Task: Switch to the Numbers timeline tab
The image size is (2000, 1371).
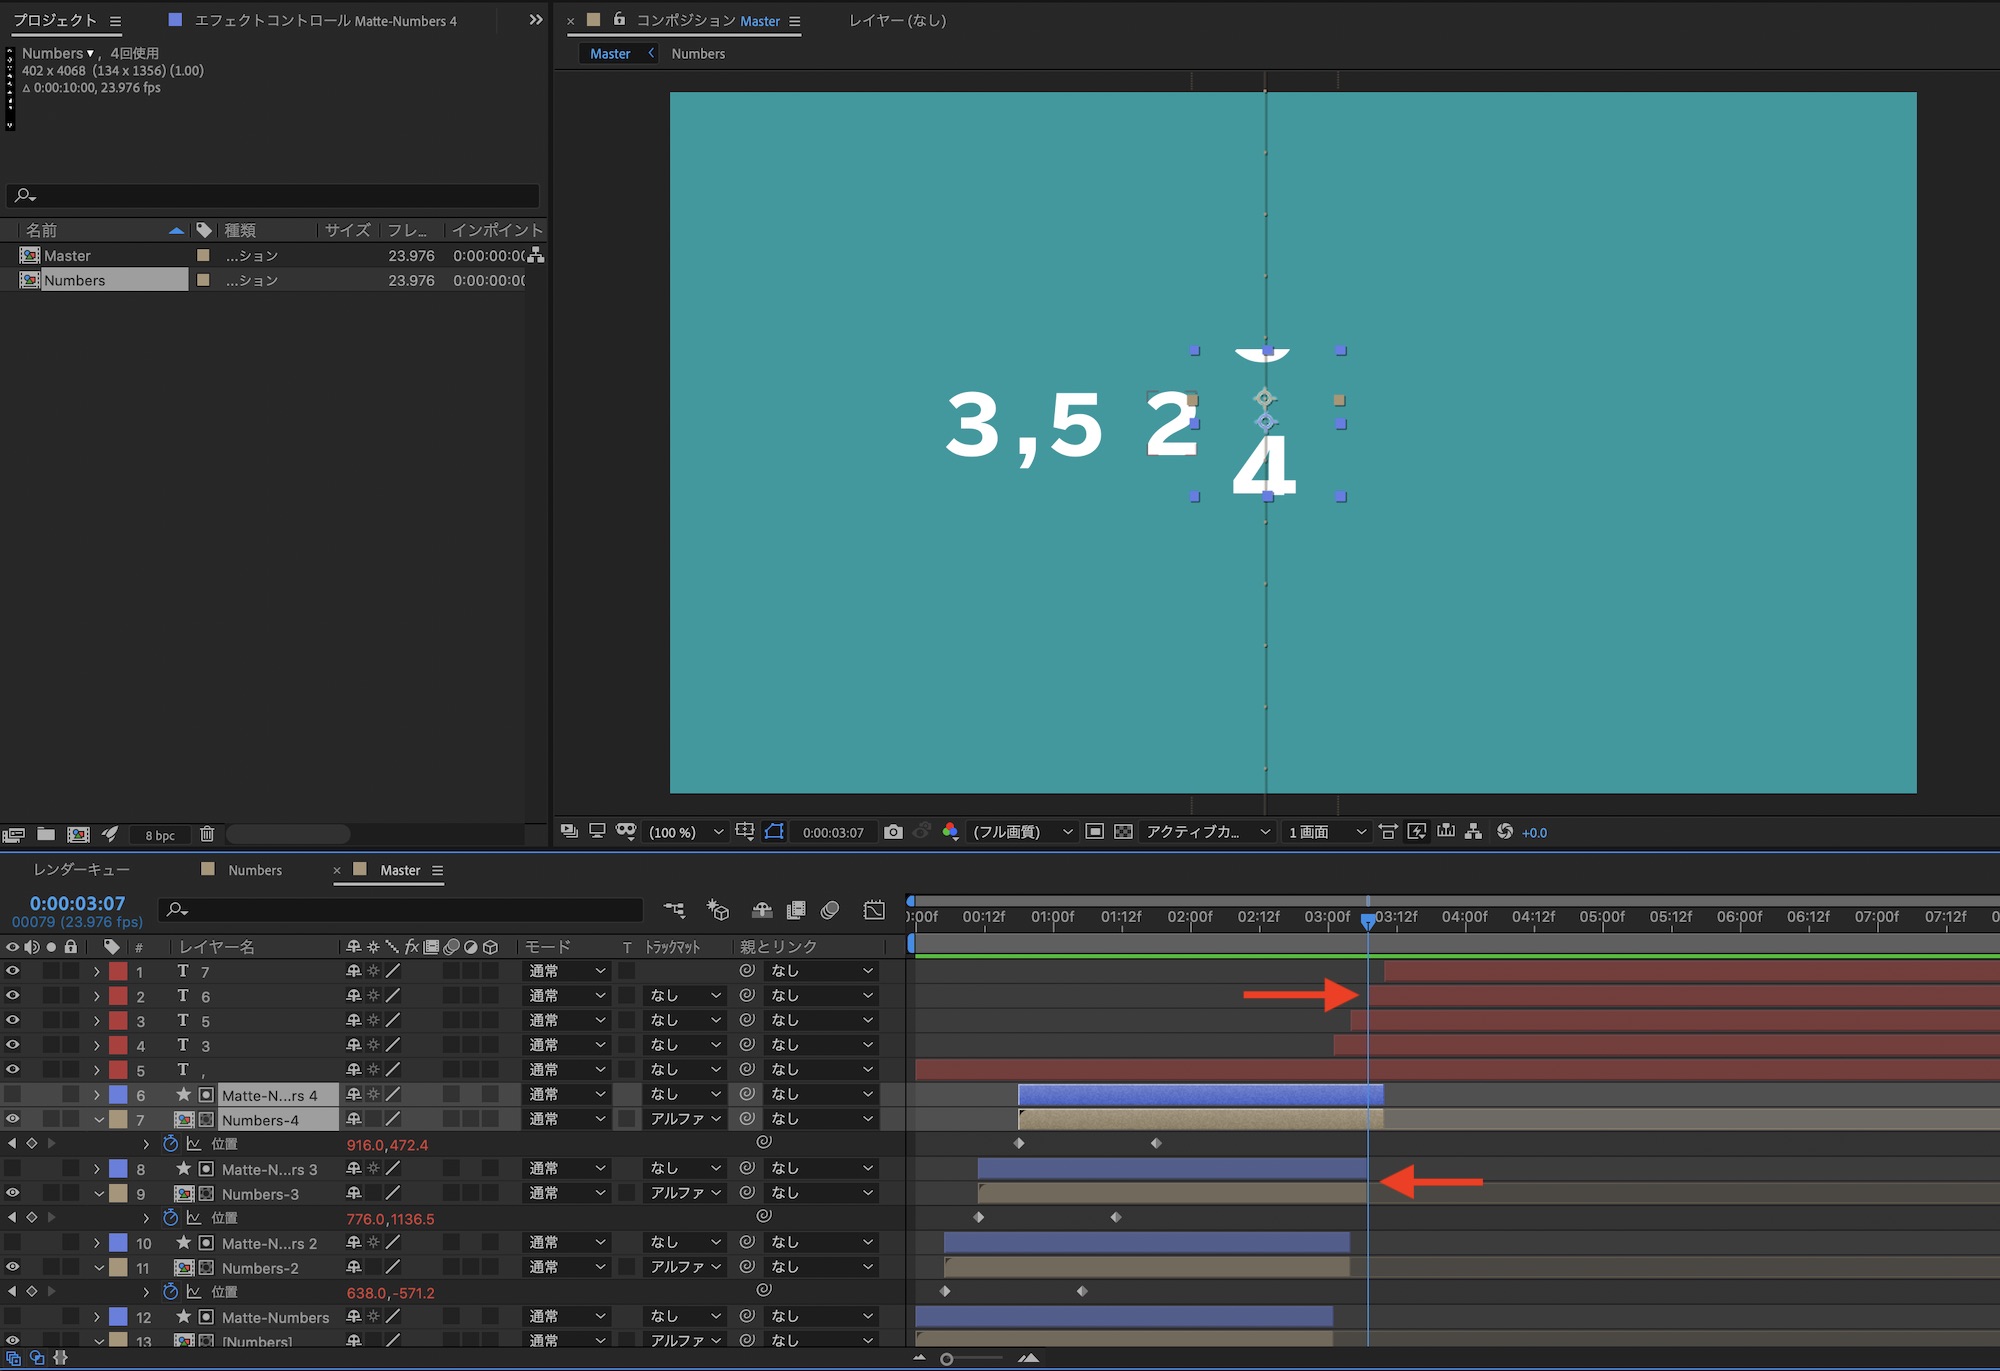Action: click(254, 870)
